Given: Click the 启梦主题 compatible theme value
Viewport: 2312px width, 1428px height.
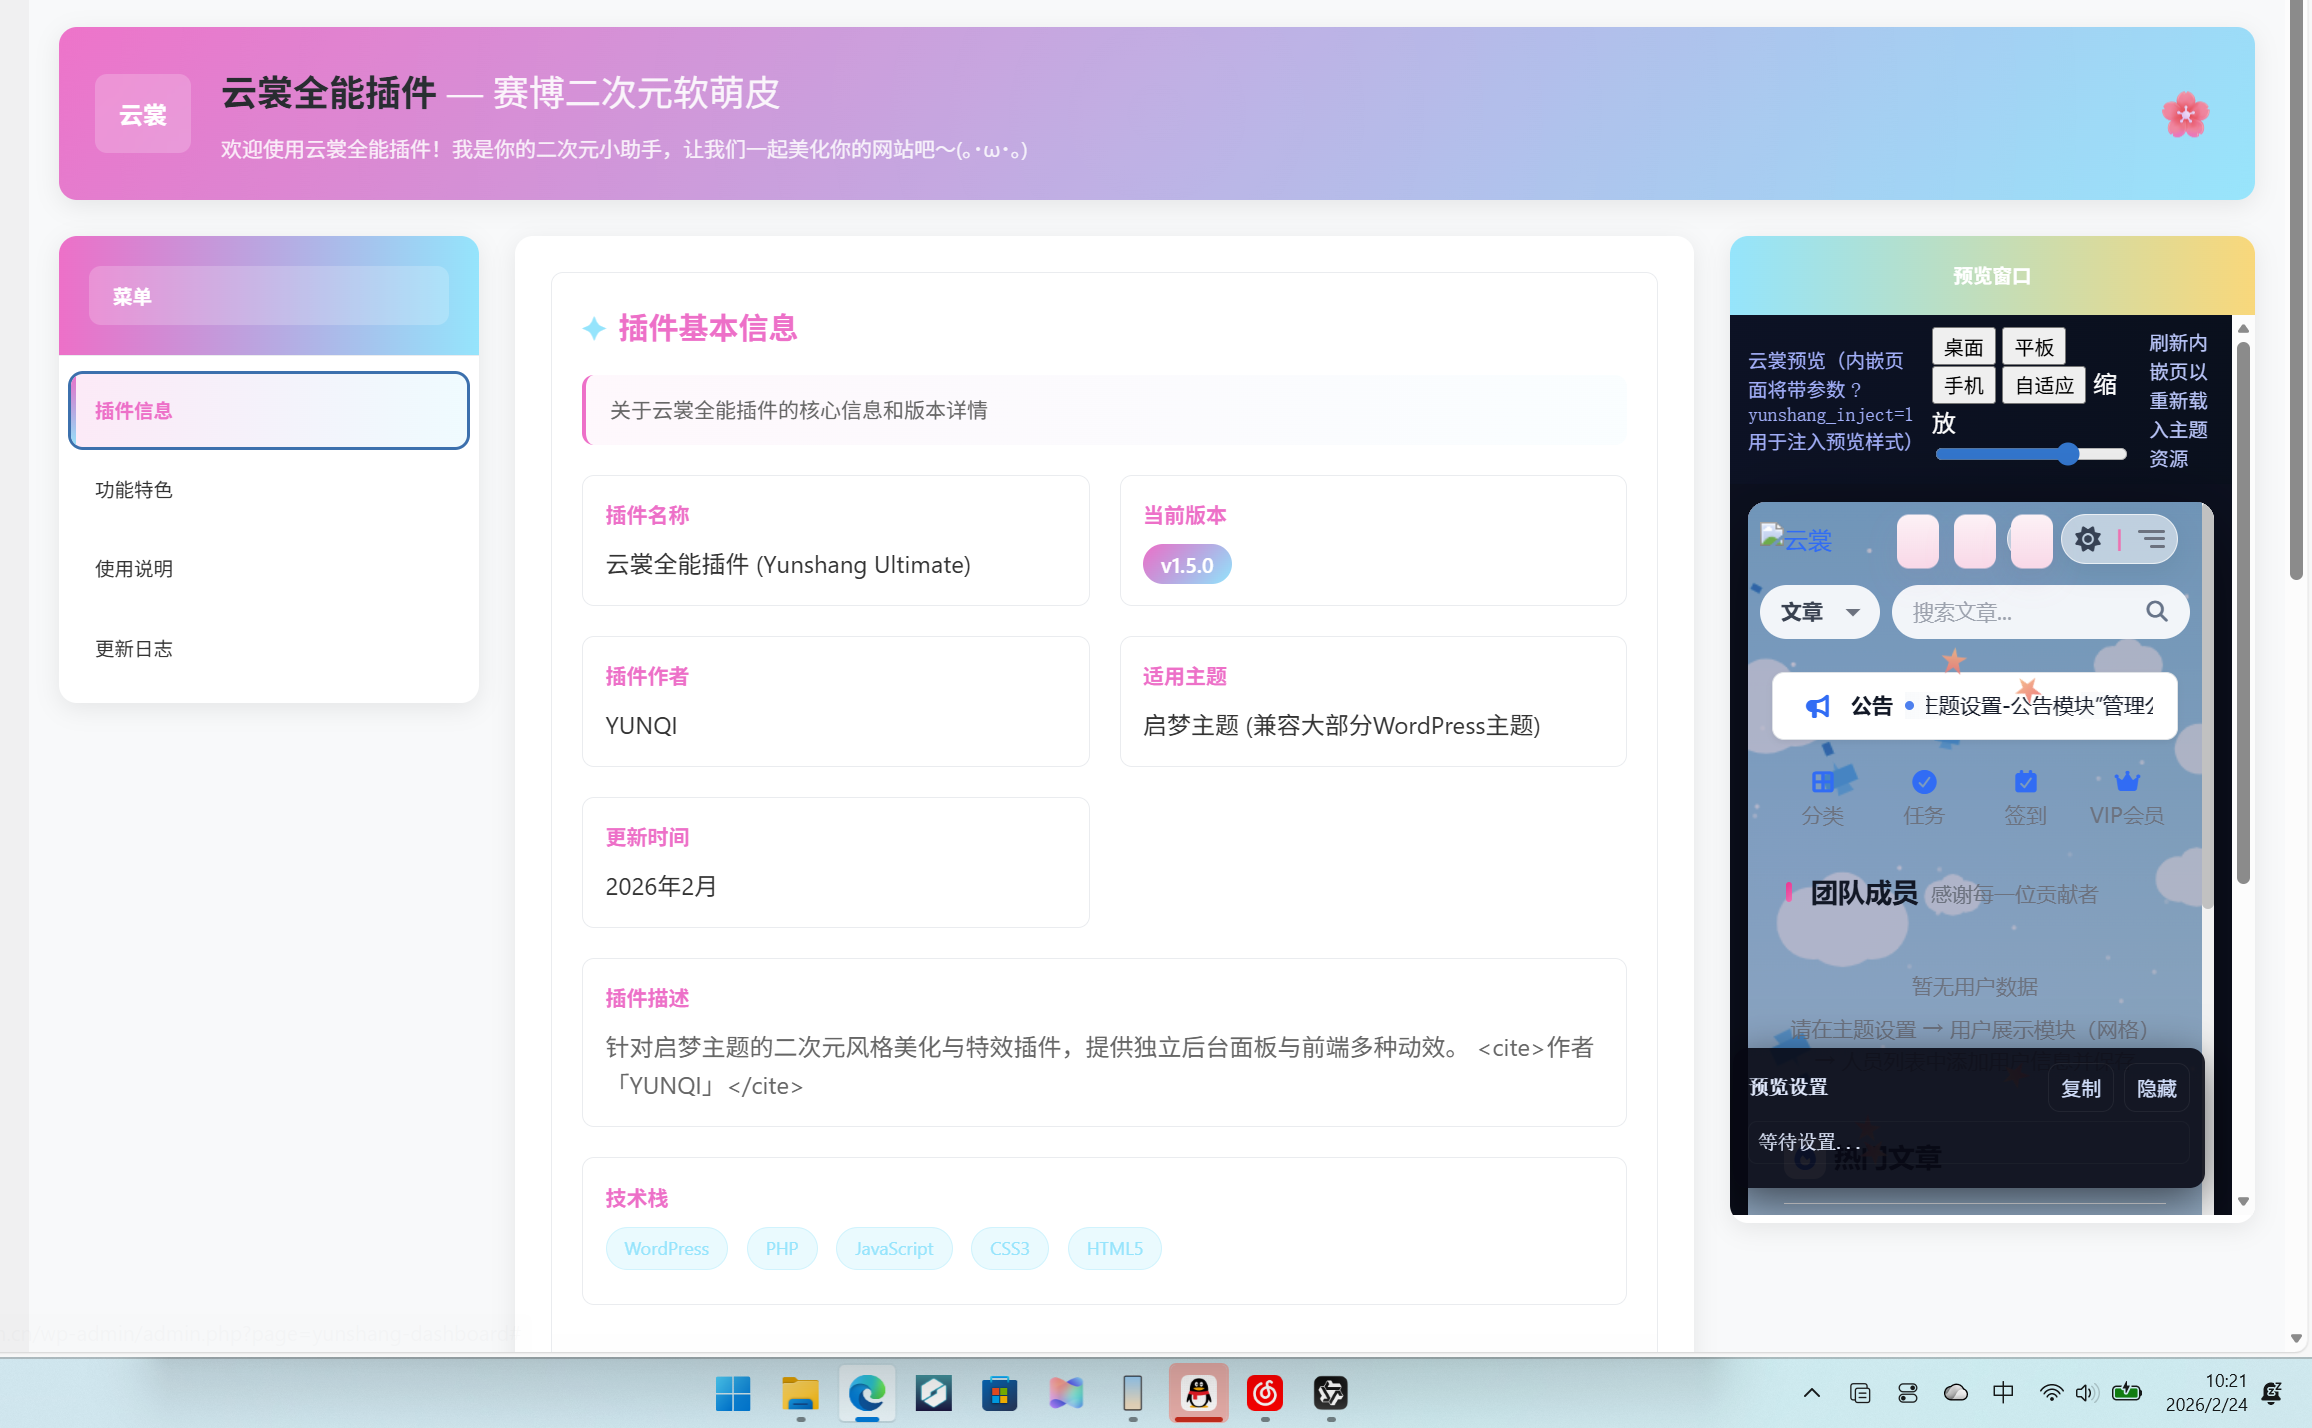Looking at the screenshot, I should [x=1341, y=726].
